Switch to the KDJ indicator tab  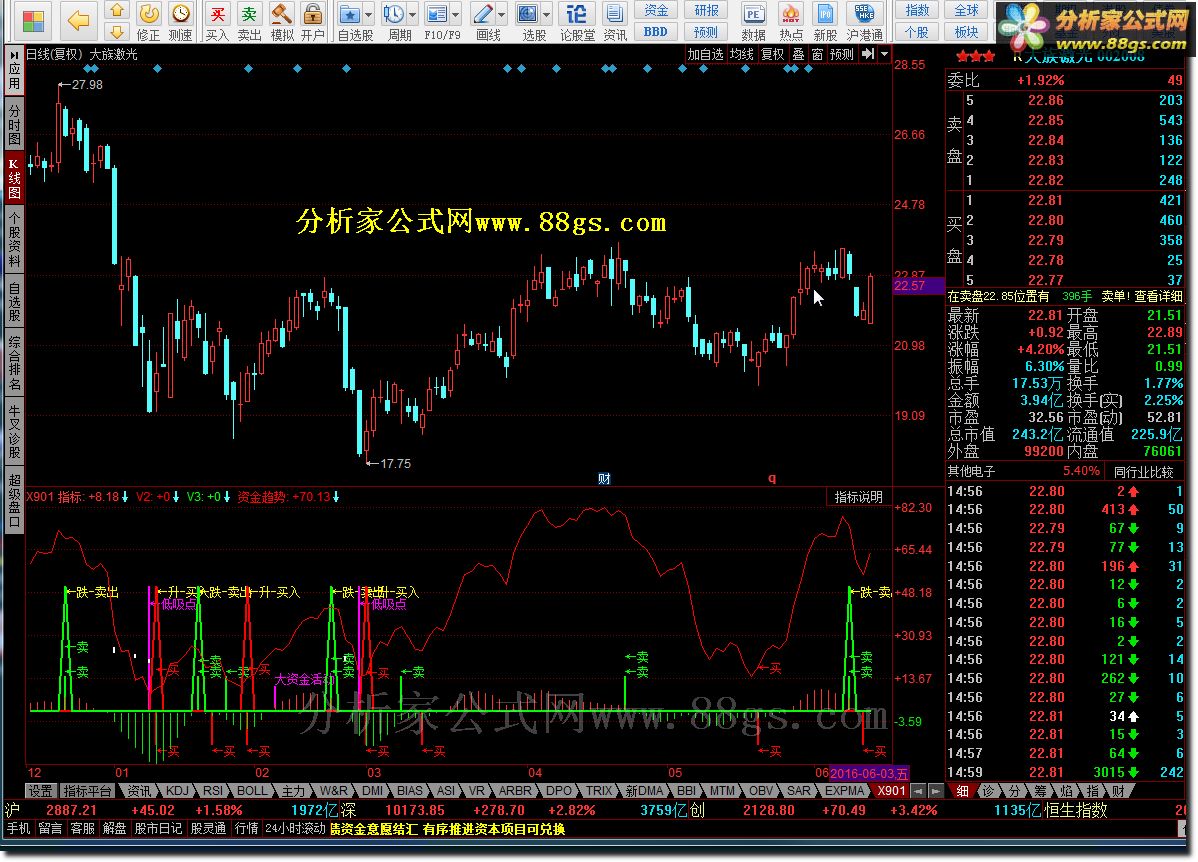176,791
